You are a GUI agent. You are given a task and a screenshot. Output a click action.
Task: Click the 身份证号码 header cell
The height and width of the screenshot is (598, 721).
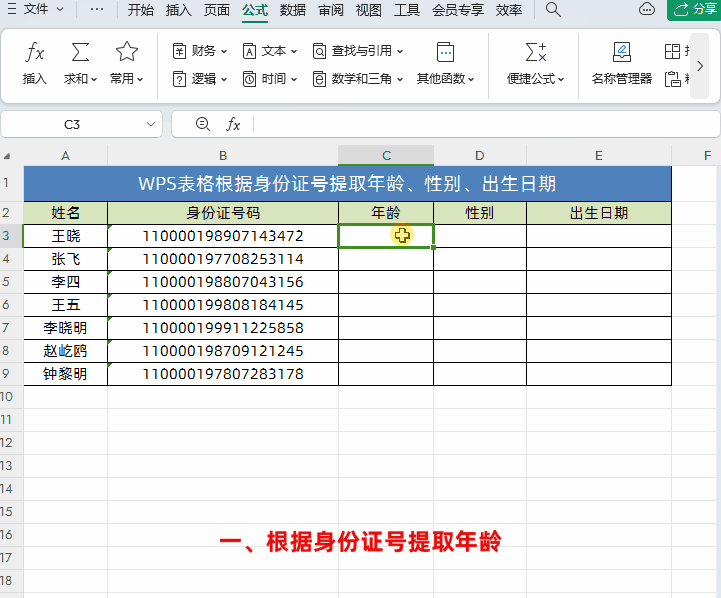[223, 213]
